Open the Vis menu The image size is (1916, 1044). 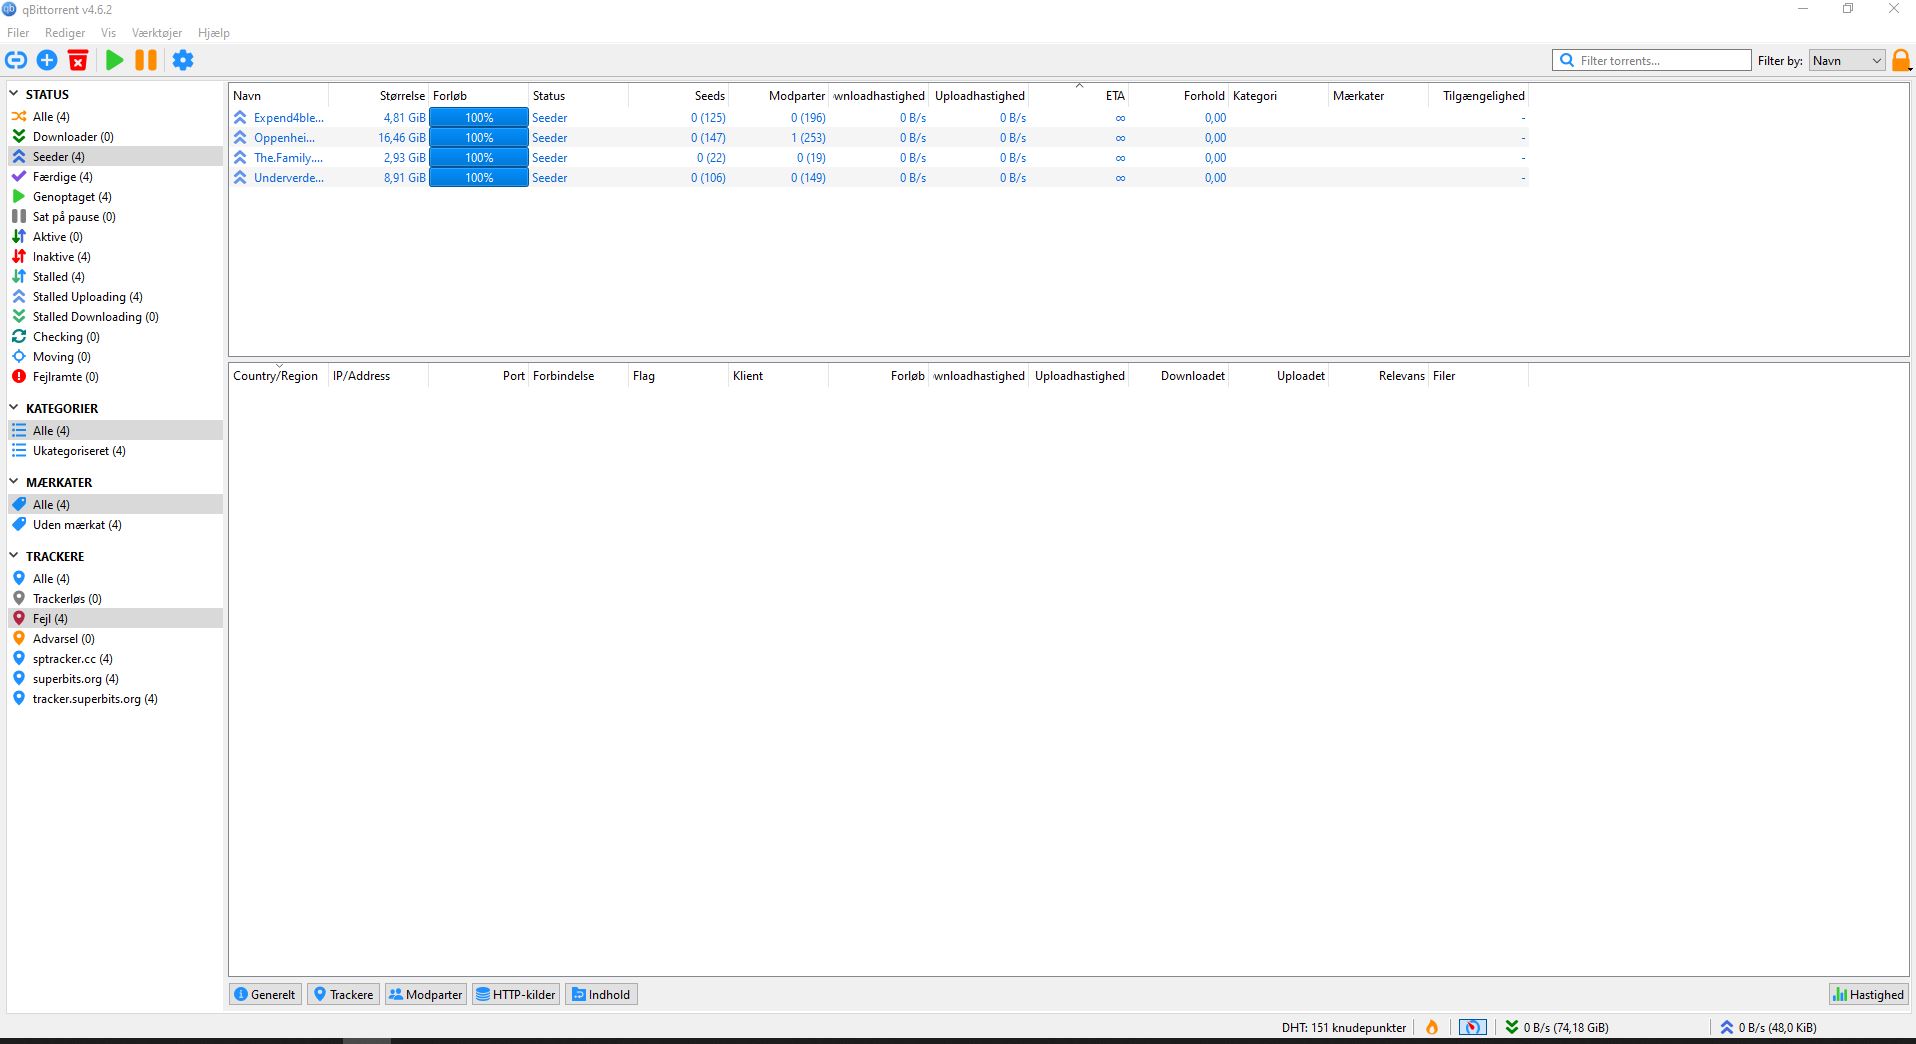tap(108, 33)
